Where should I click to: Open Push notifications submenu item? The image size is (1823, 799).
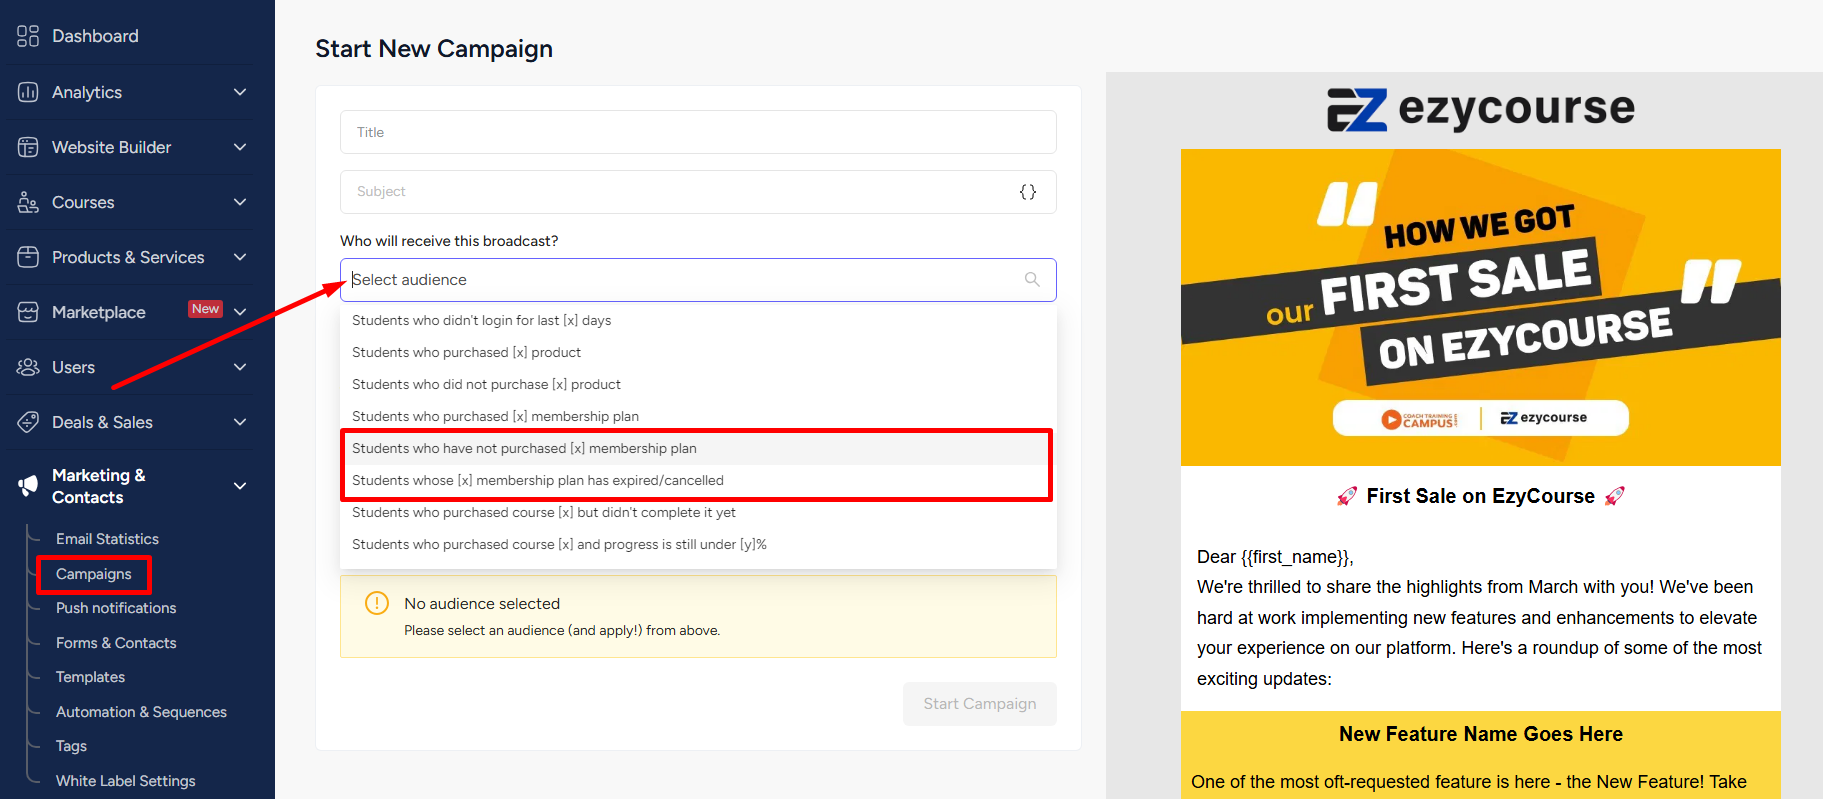point(116,608)
